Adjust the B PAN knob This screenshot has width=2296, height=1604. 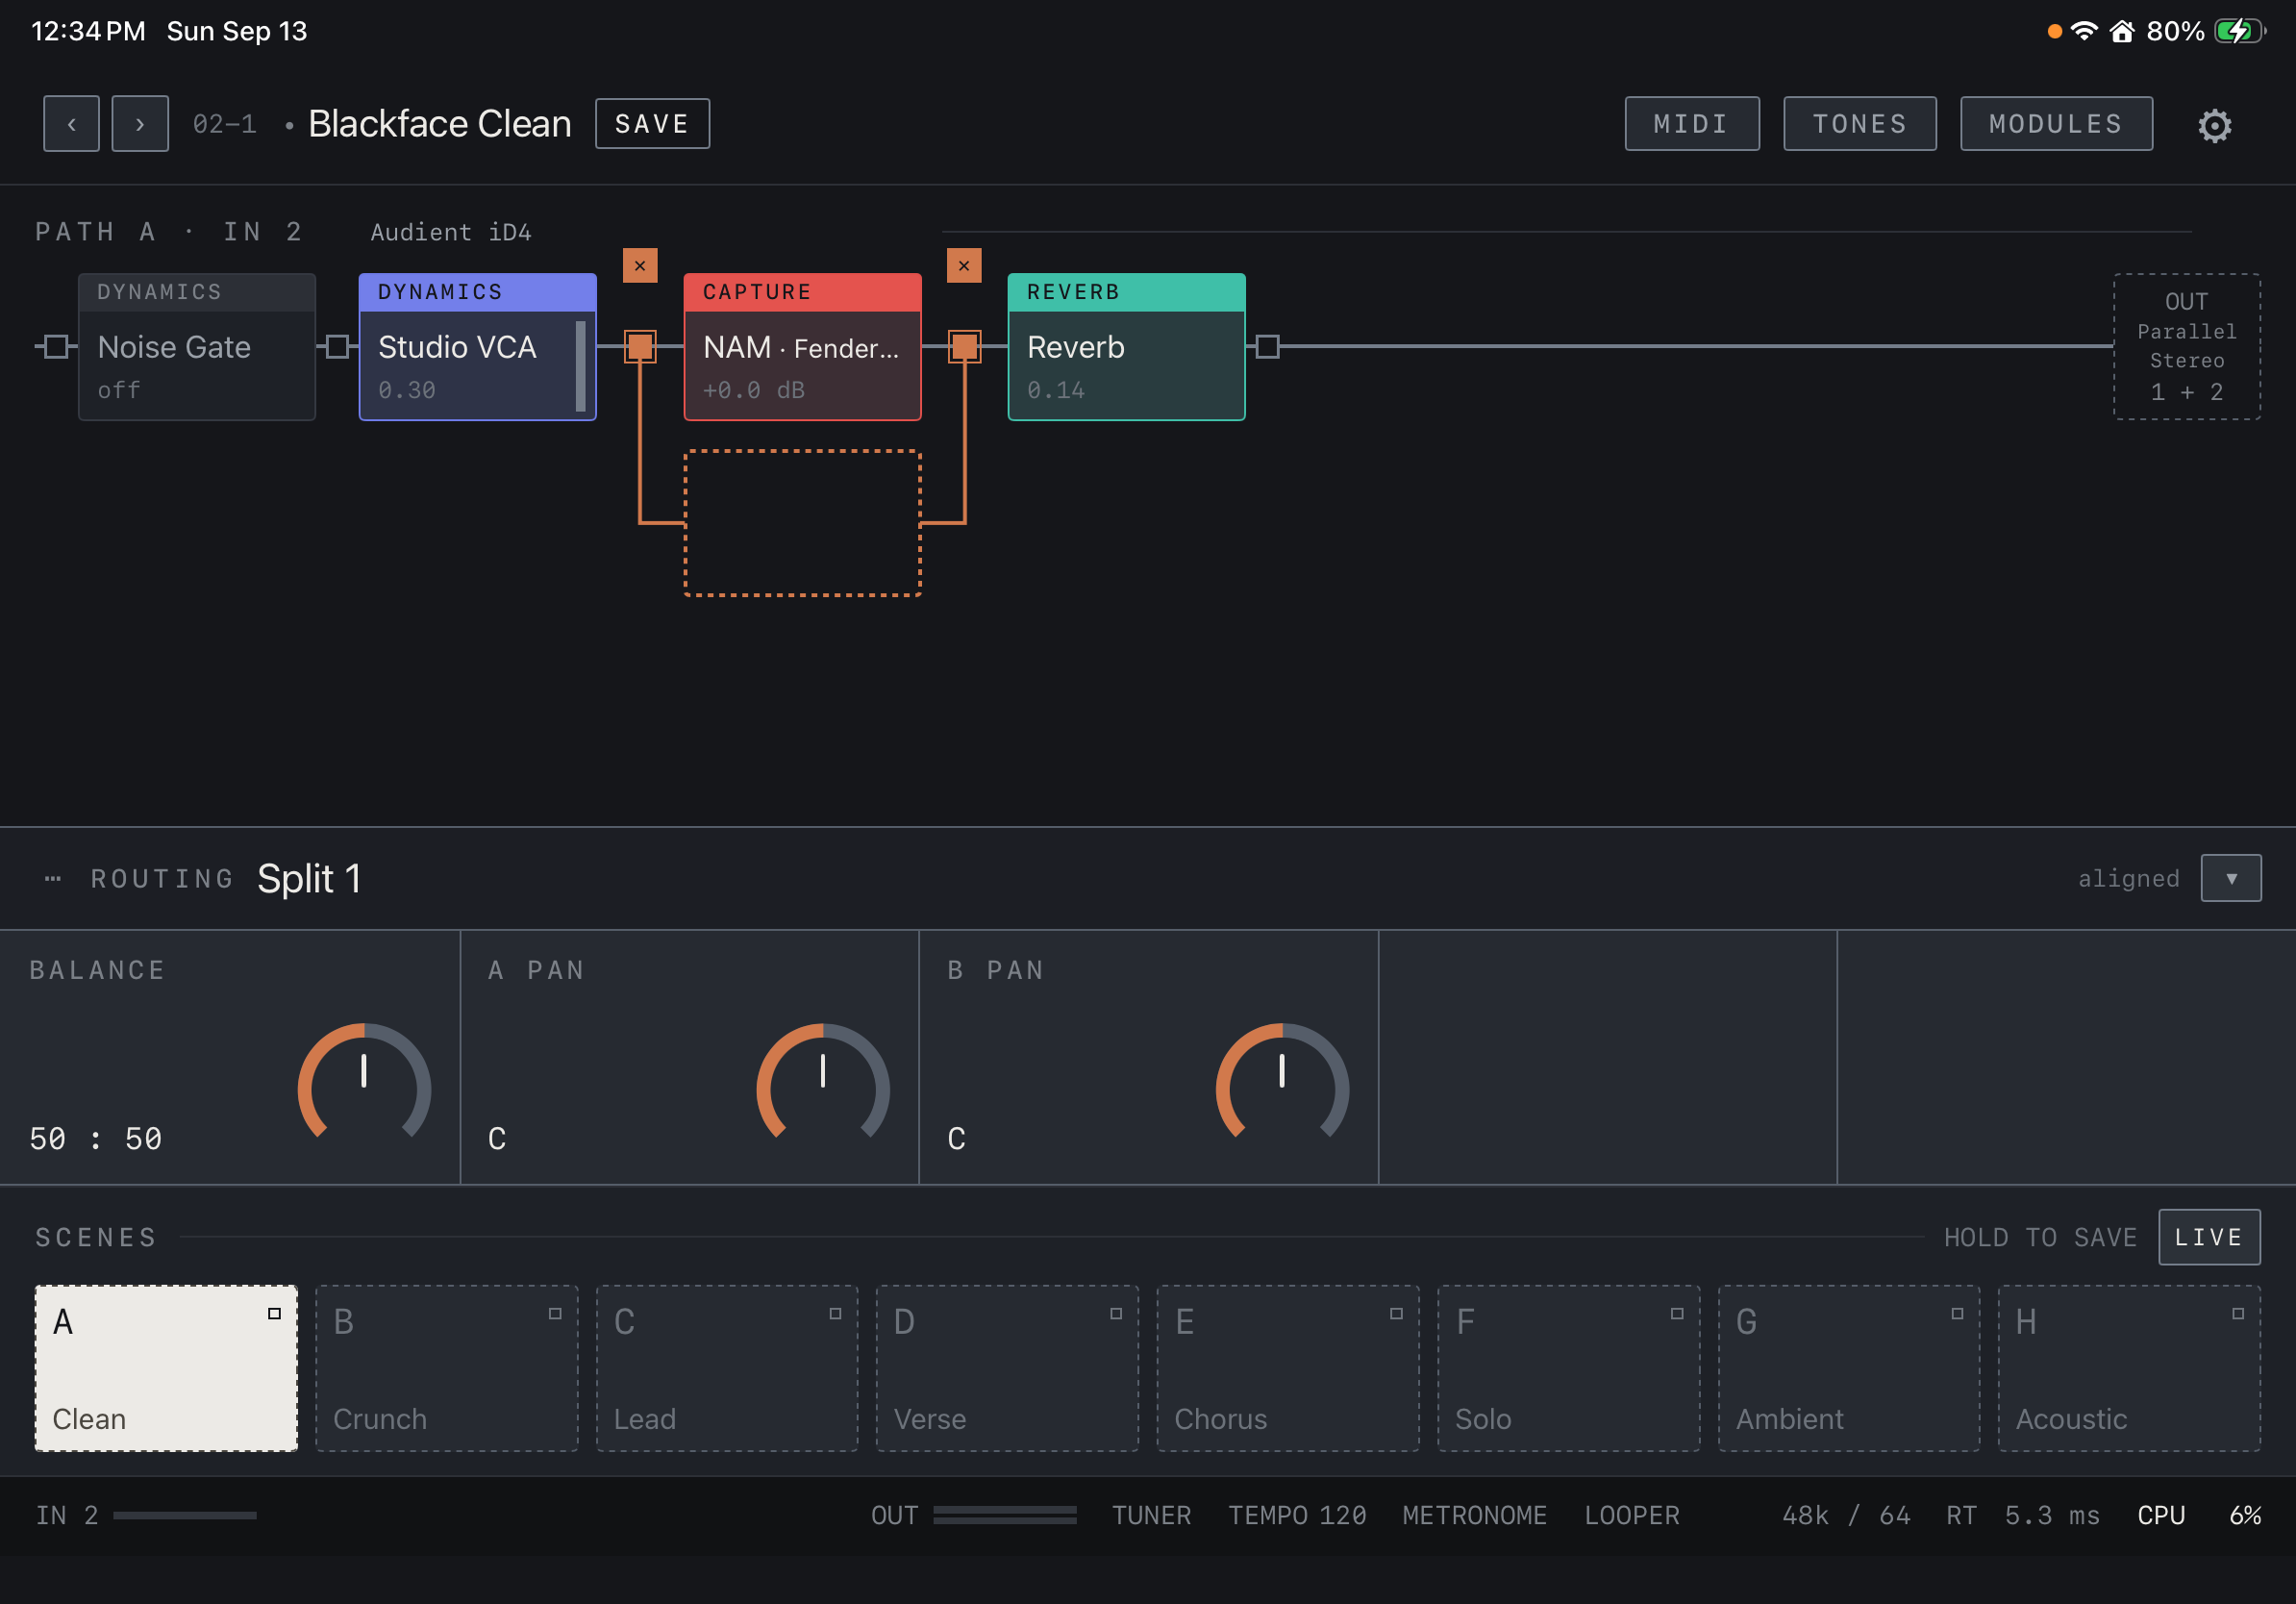(1282, 1083)
